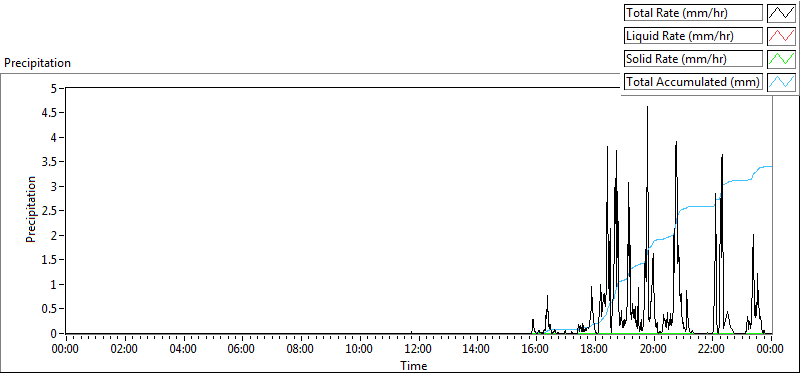
Task: Click the Time x-axis title
Action: pos(414,365)
